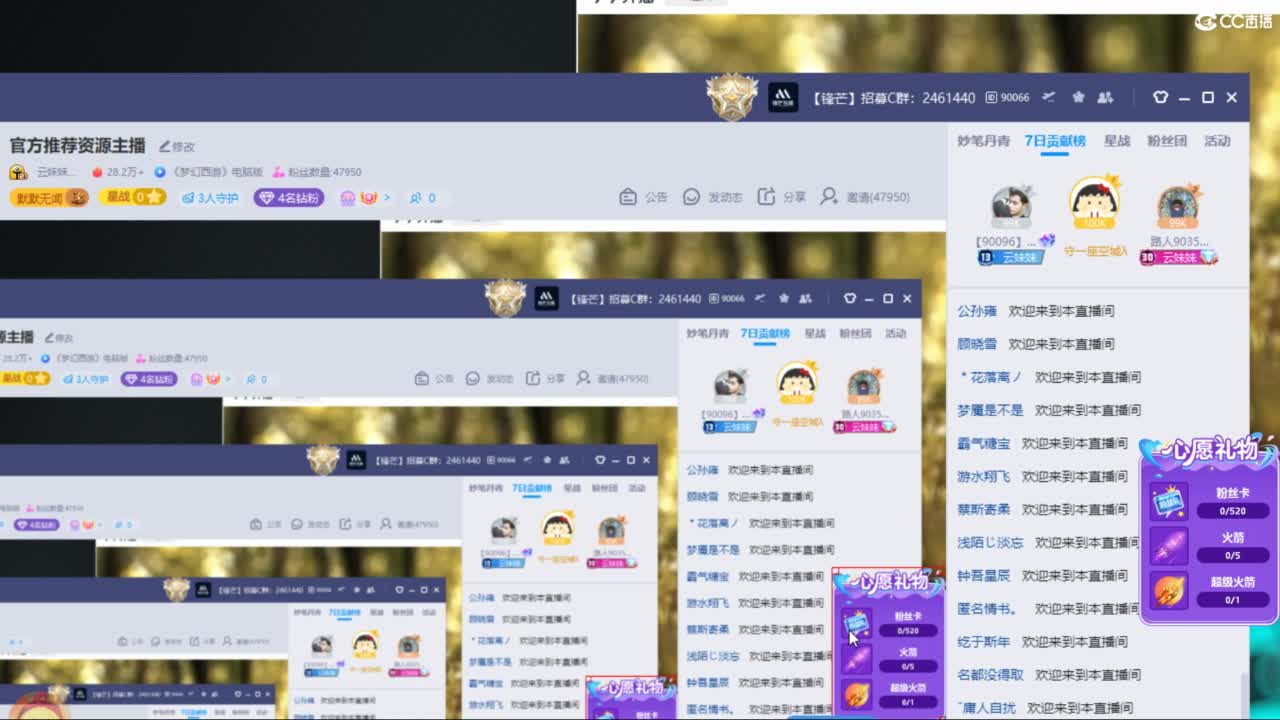This screenshot has height=720, width=1280.
Task: Click the add-friends icon in largest window title bar
Action: [1105, 97]
